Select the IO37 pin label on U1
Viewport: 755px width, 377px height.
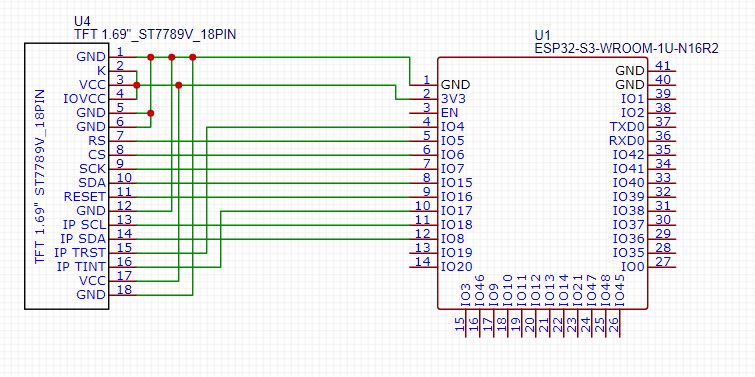click(x=628, y=224)
